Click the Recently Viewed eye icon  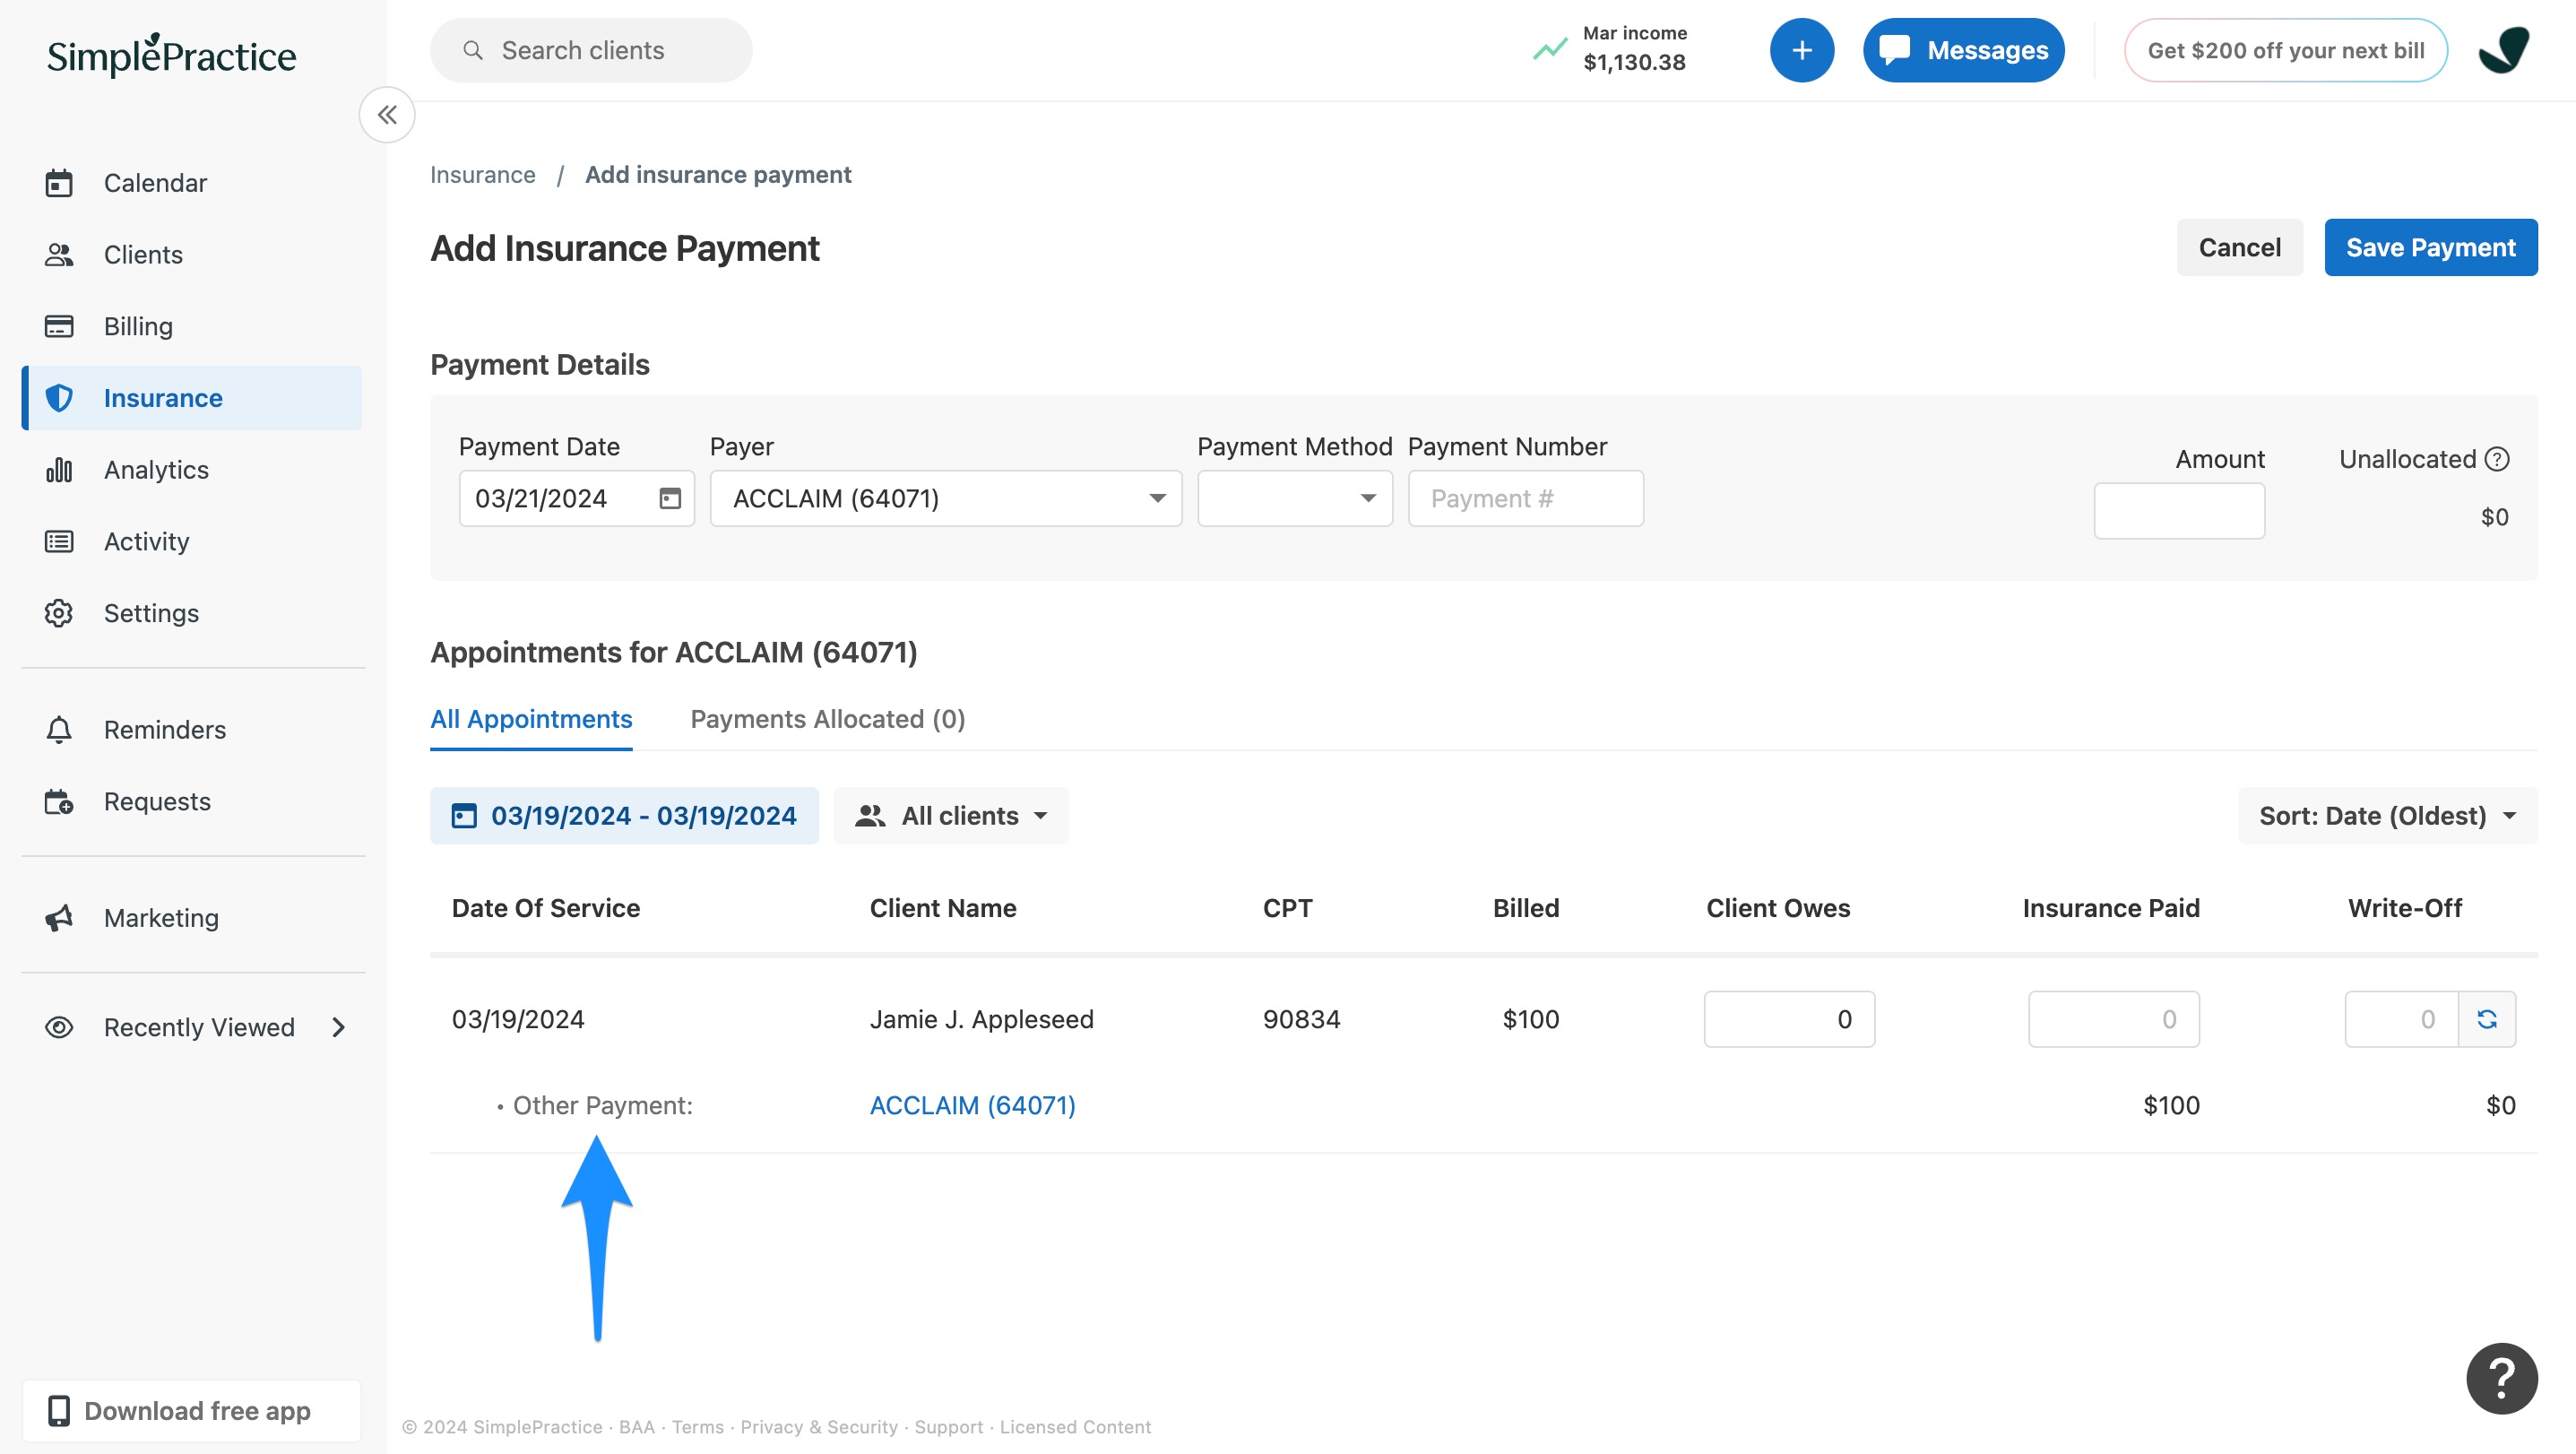[59, 1027]
